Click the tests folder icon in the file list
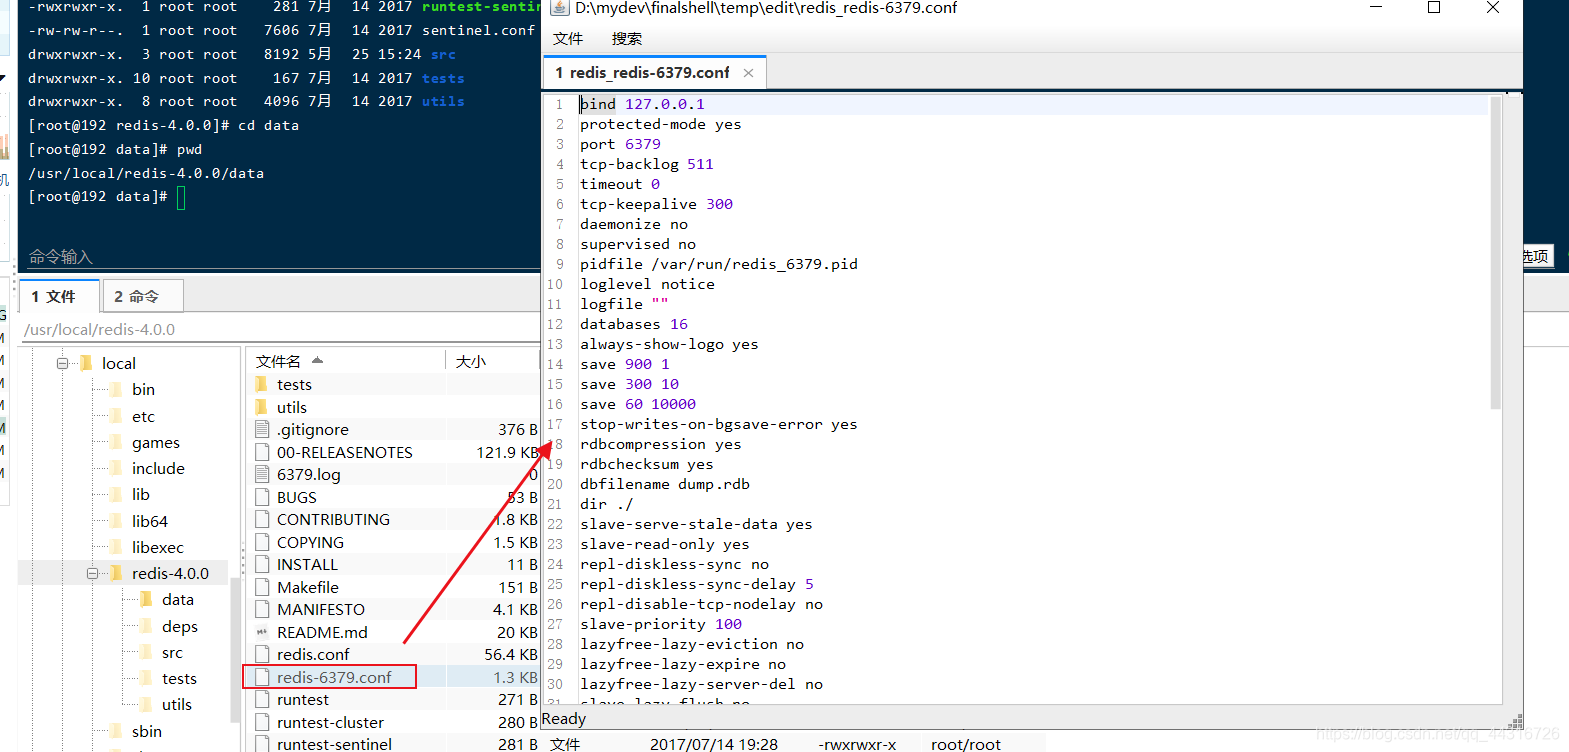 (262, 384)
